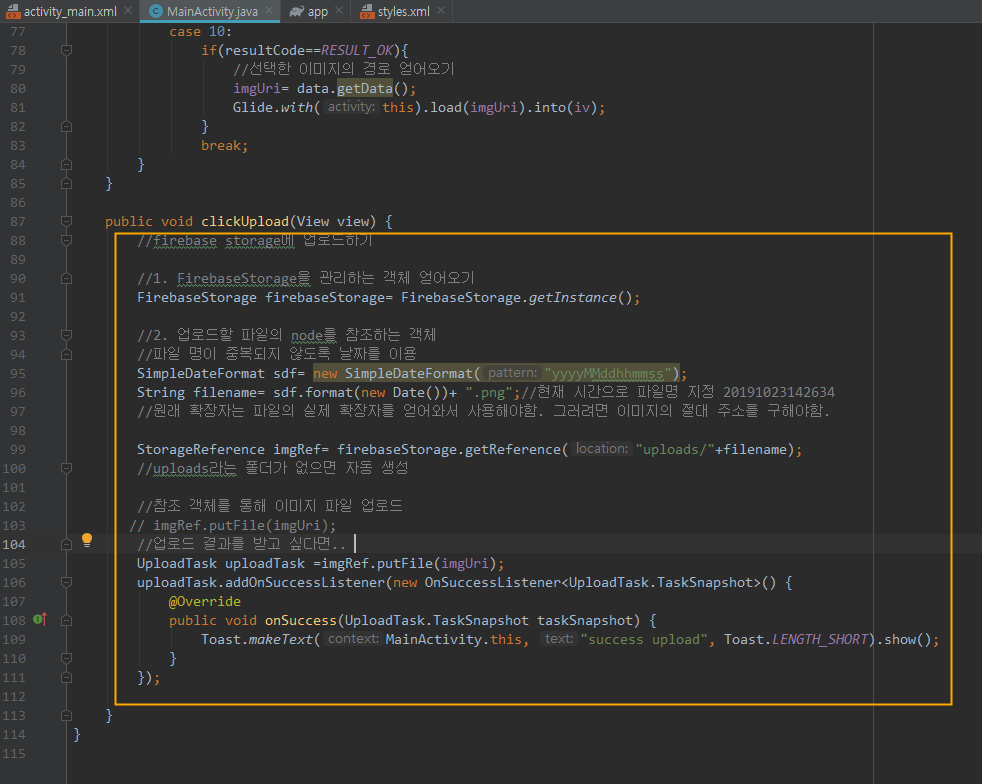
Task: Click case 10 label on line 77
Action: click(200, 31)
